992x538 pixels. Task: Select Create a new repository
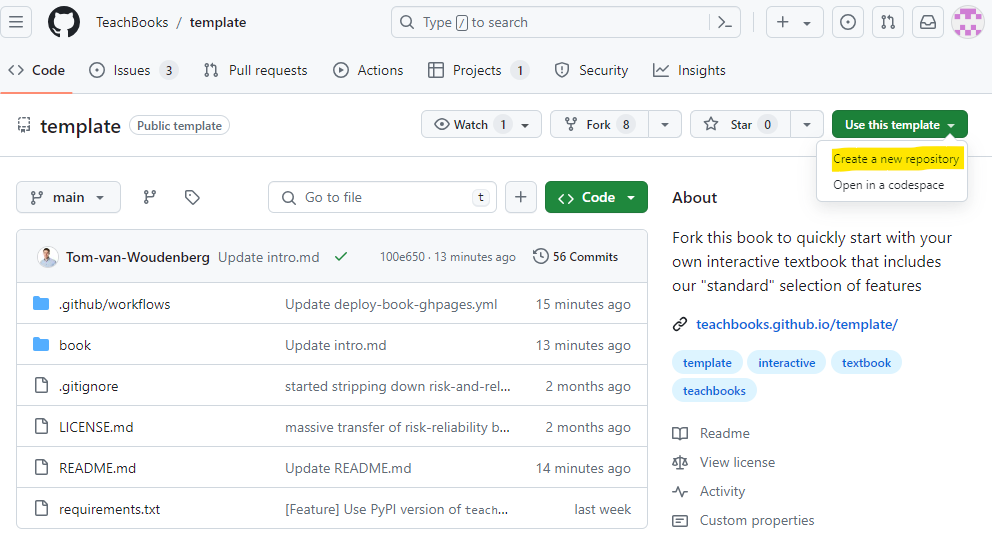click(896, 159)
